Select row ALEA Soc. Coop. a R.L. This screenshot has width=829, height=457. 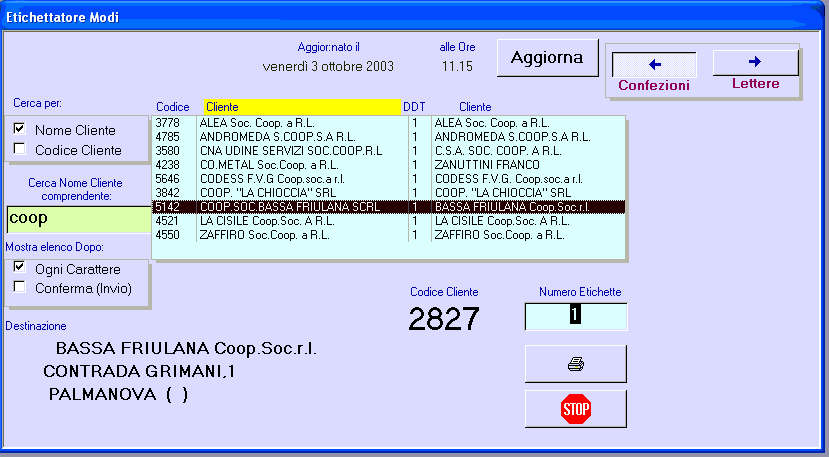pos(389,123)
